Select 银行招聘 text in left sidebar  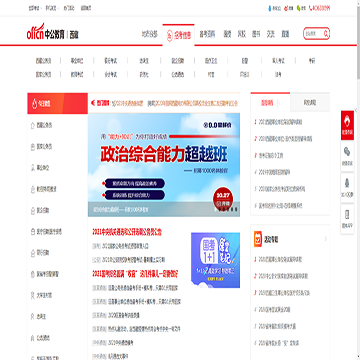coord(43,253)
